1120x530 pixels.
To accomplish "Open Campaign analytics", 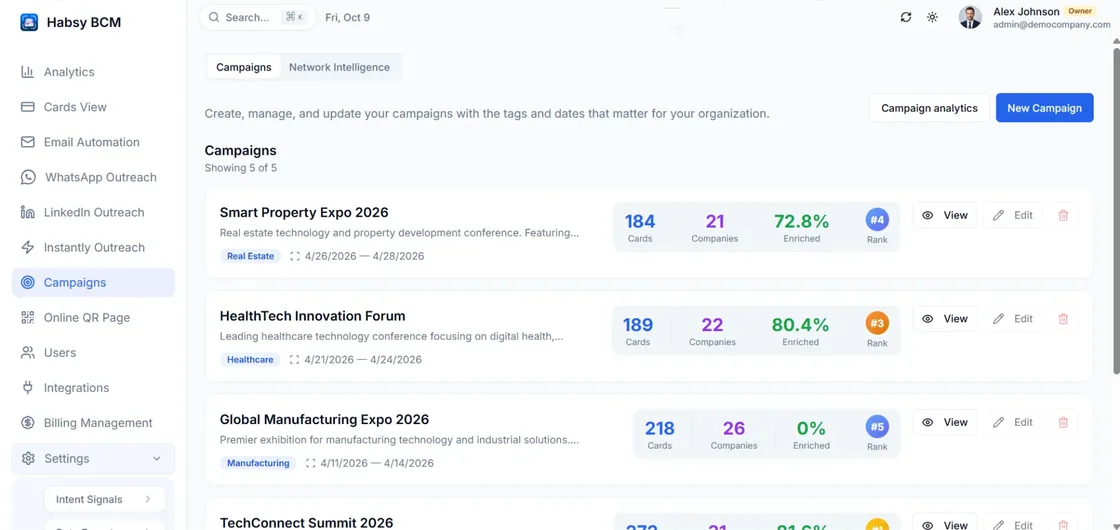I will click(929, 108).
